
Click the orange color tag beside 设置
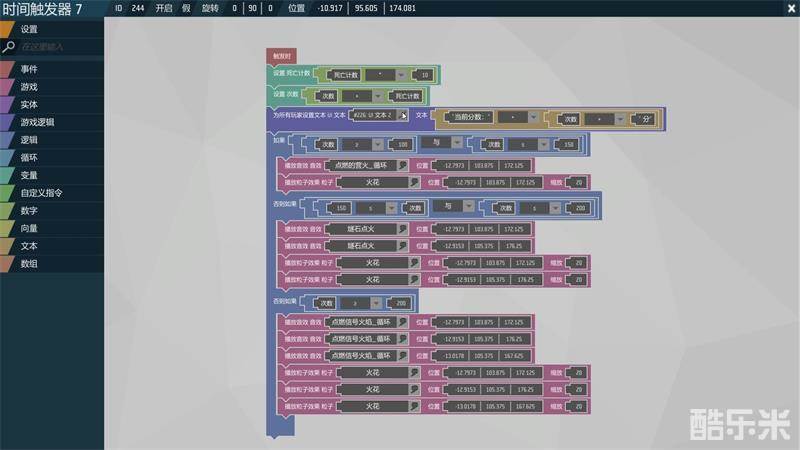(x=6, y=29)
